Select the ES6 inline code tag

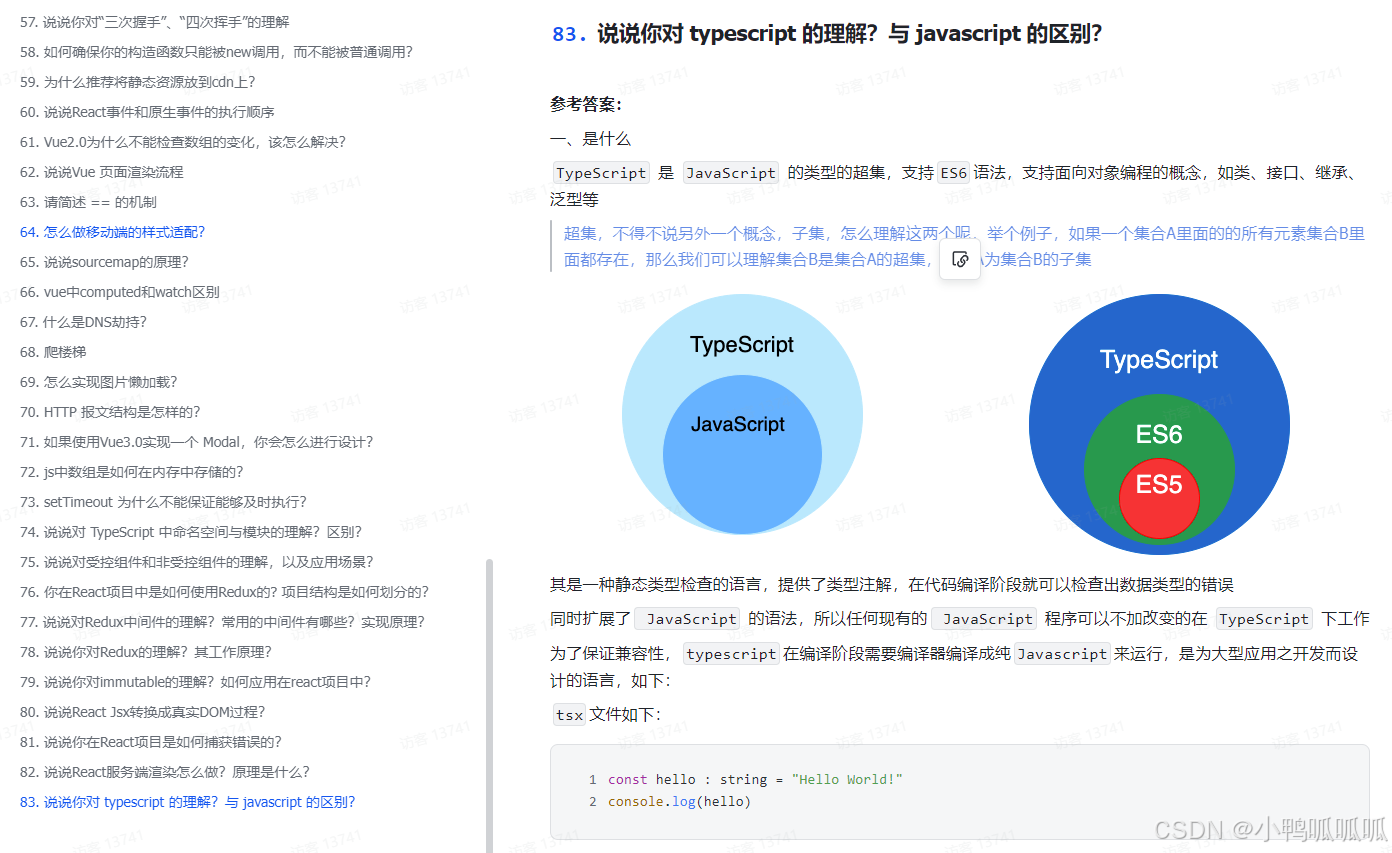coord(952,172)
